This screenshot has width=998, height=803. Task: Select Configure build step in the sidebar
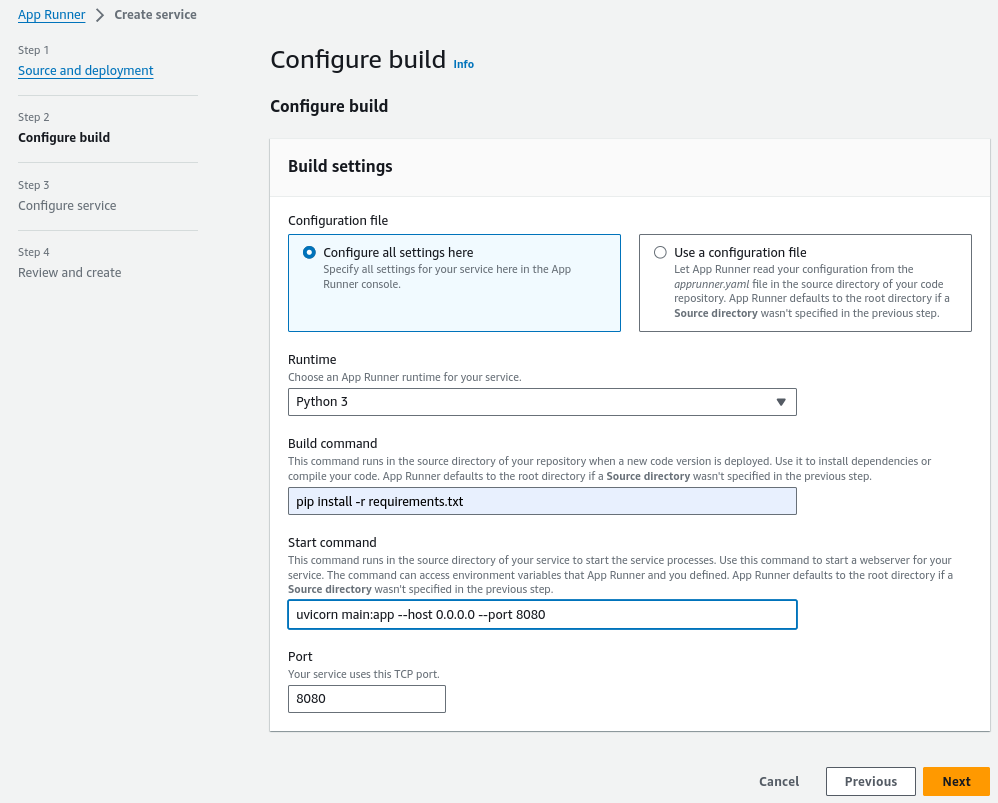pos(64,138)
